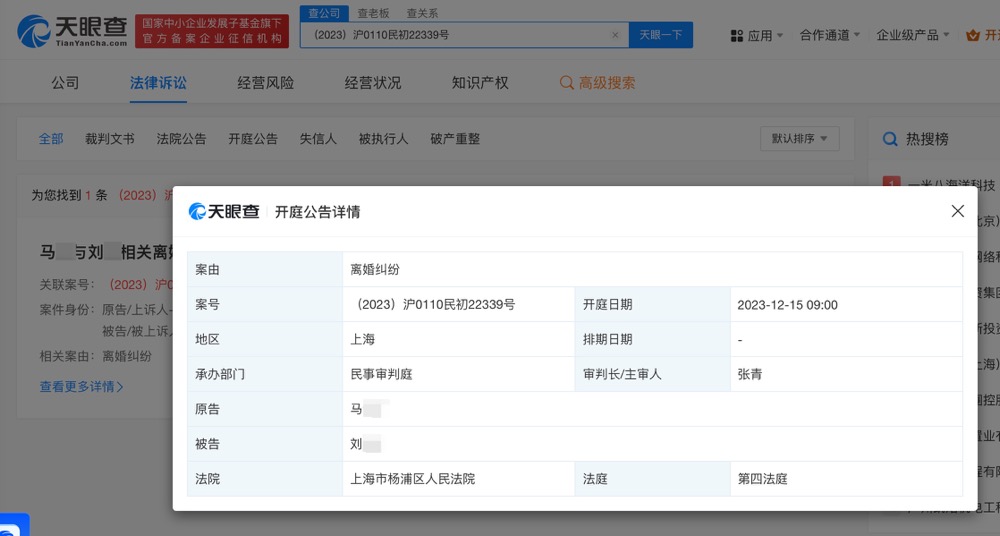1000x536 pixels.
Task: Click the 第四法庭 courtroom value
Action: point(763,479)
